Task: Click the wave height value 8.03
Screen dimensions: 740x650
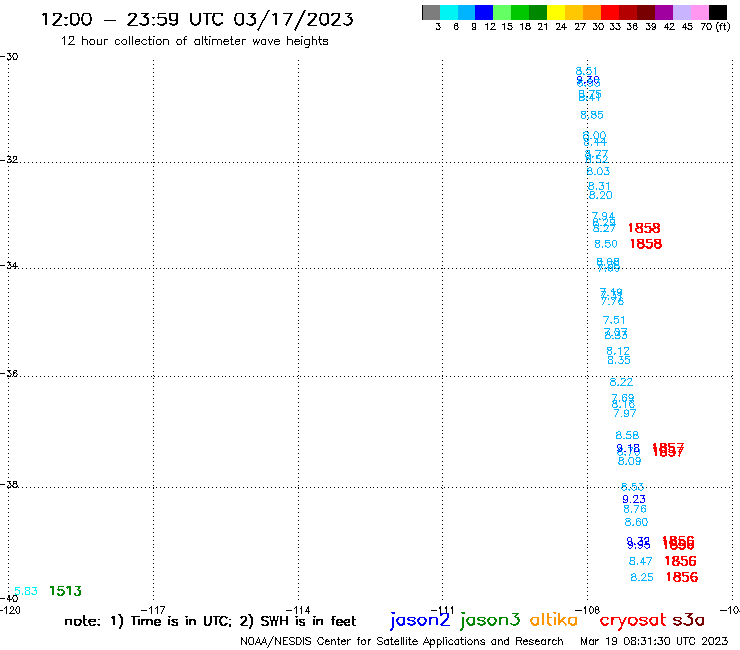Action: tap(598, 171)
